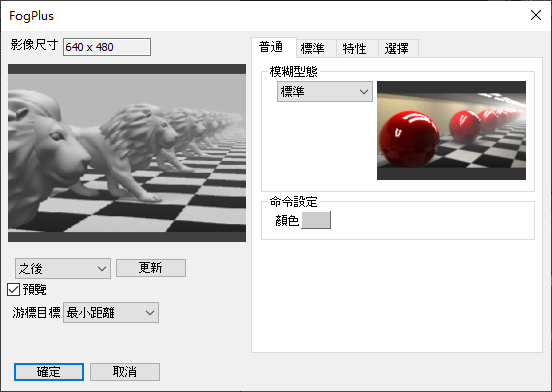Cancel using the 取消 button
This screenshot has width=552, height=392.
(125, 372)
